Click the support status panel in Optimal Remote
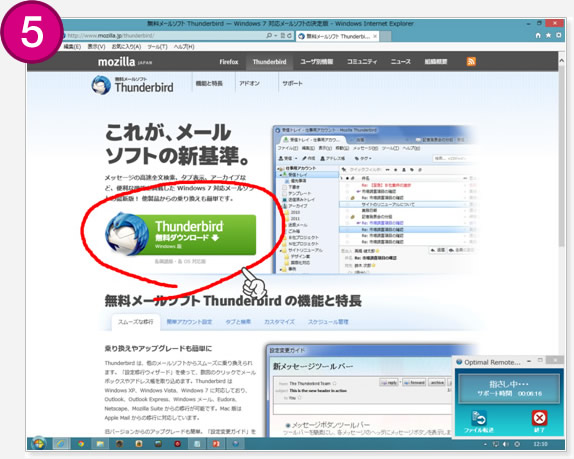Screen dimensions: 574x459 (509, 389)
